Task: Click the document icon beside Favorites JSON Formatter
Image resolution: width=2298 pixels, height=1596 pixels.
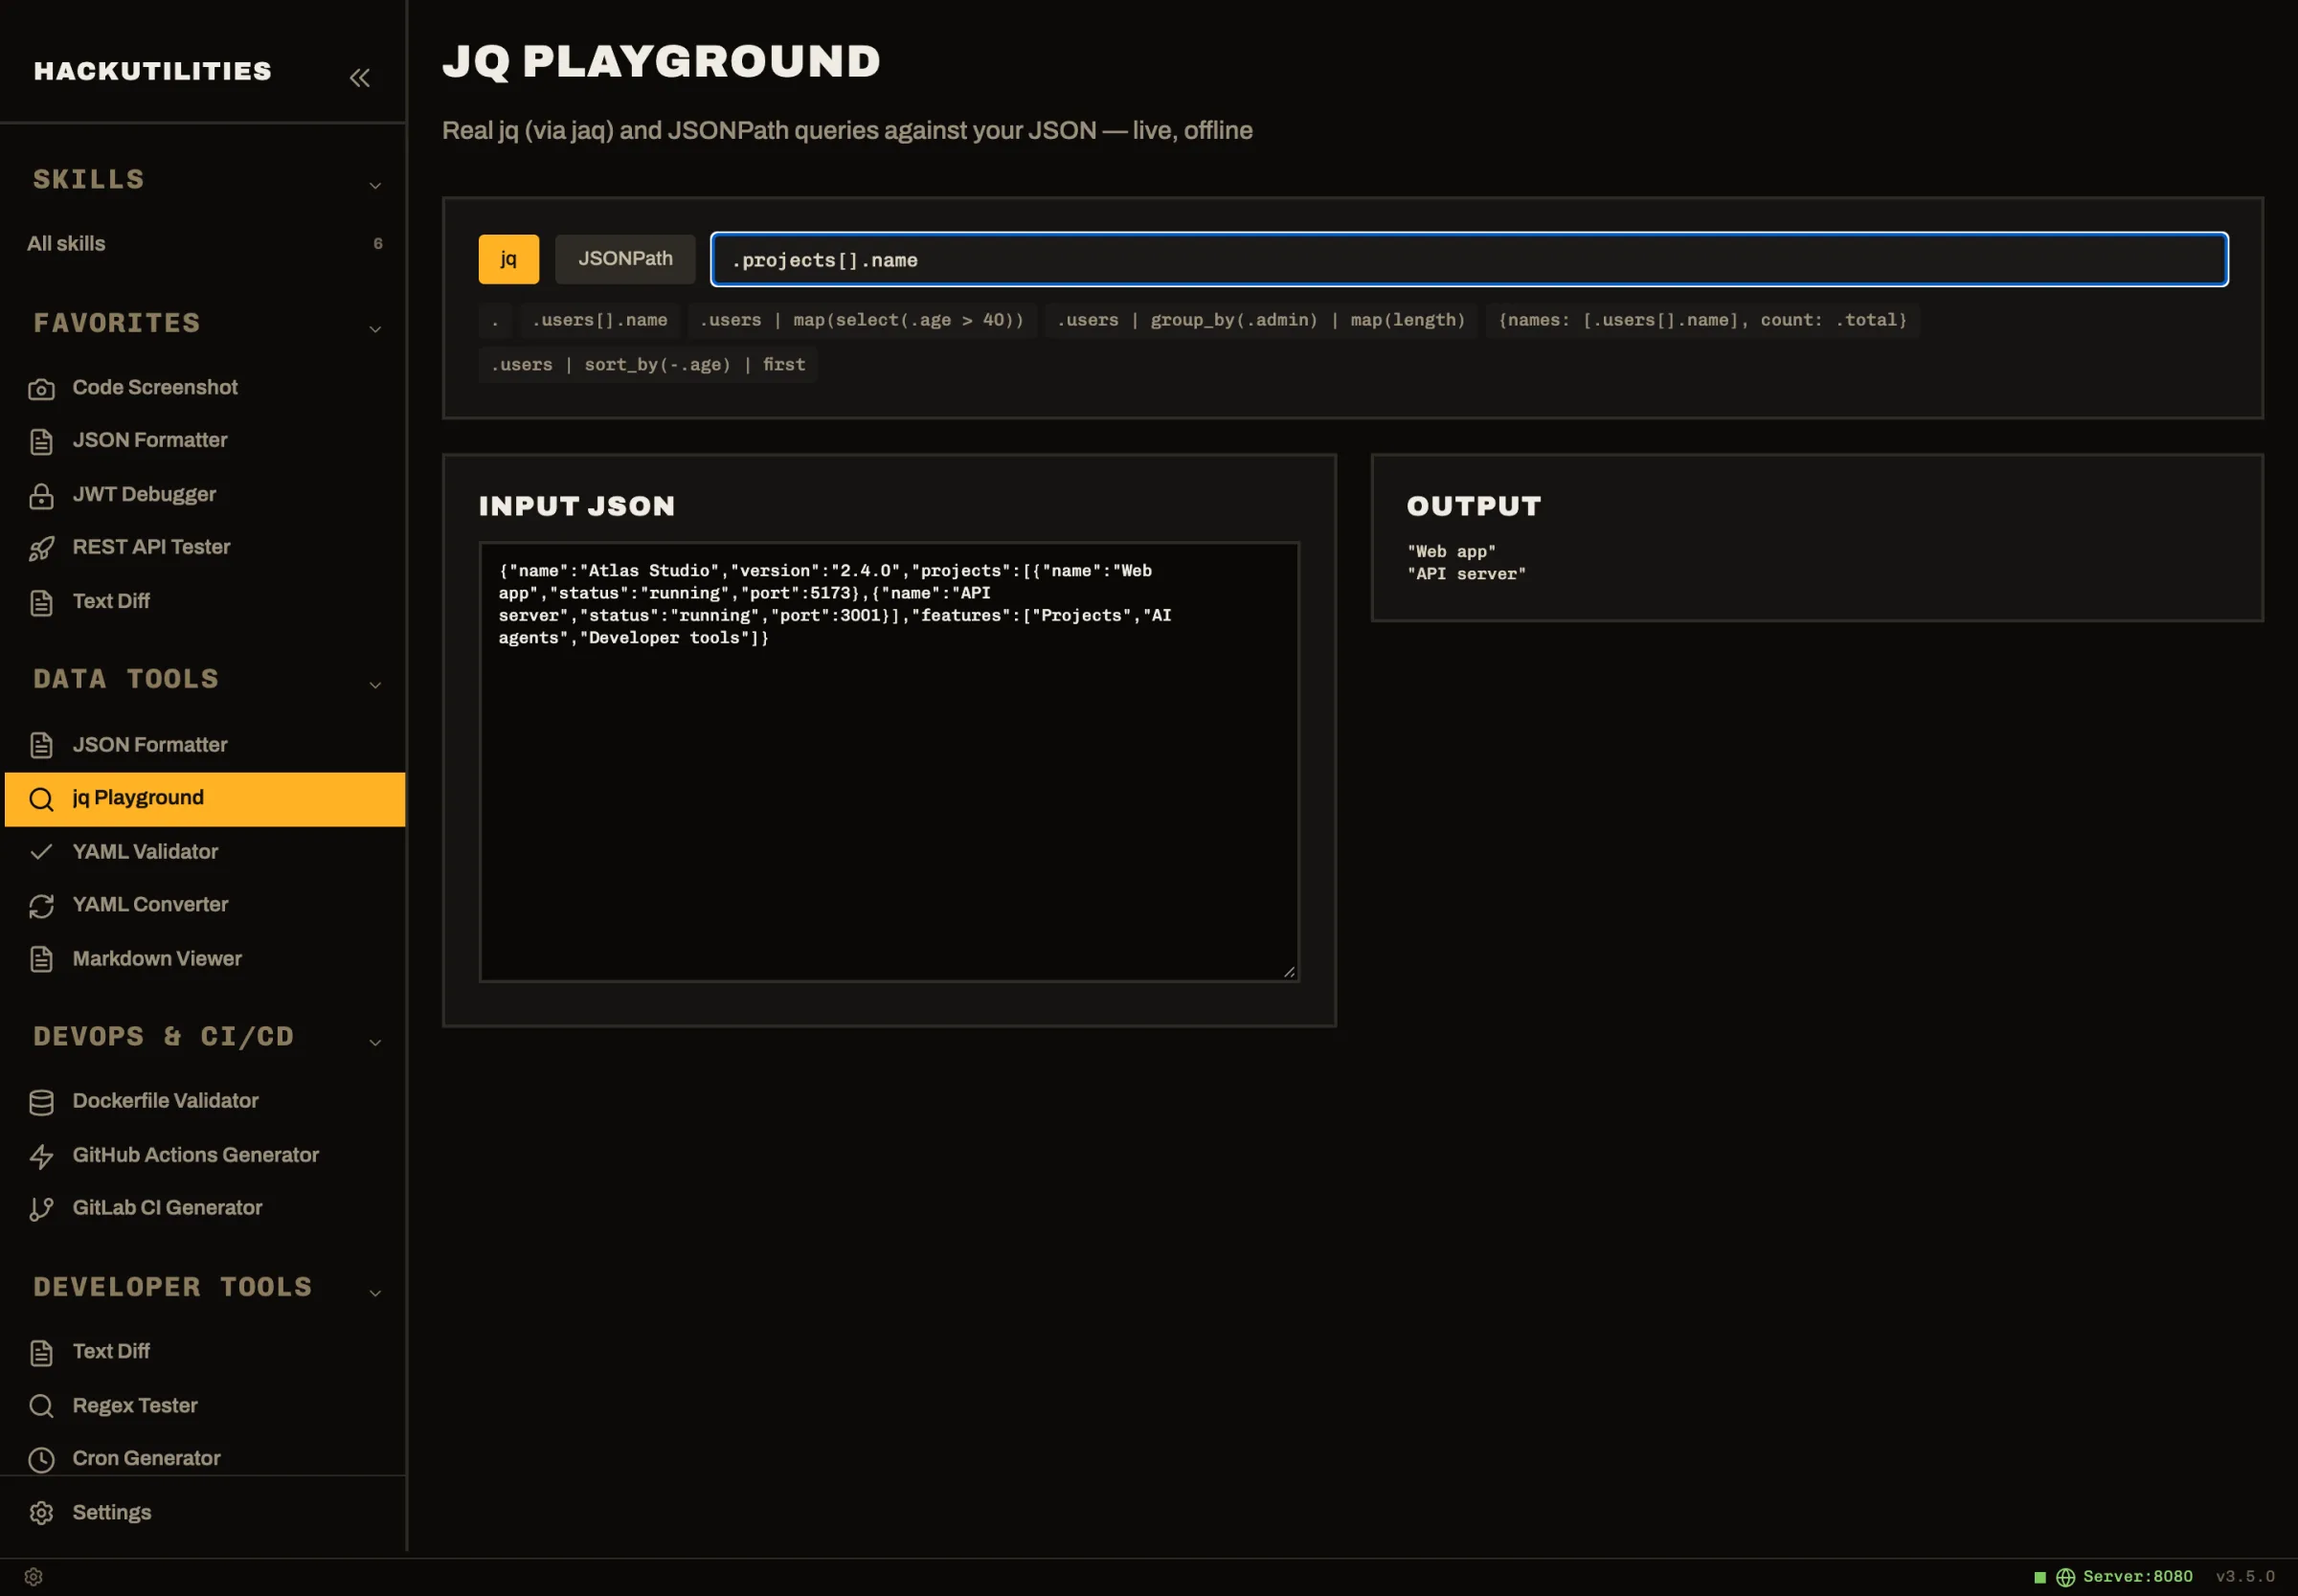Action: click(x=41, y=441)
